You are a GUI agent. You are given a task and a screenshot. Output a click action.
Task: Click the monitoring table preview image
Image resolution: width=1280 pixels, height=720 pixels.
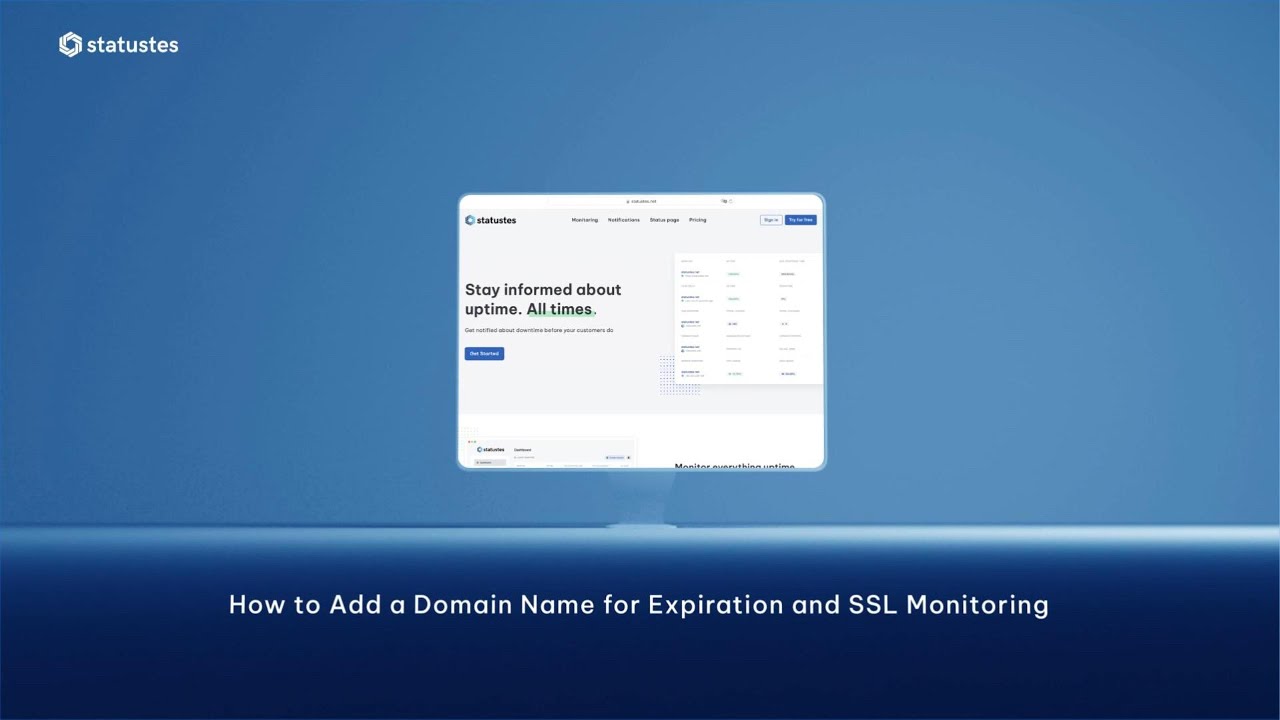tap(748, 318)
